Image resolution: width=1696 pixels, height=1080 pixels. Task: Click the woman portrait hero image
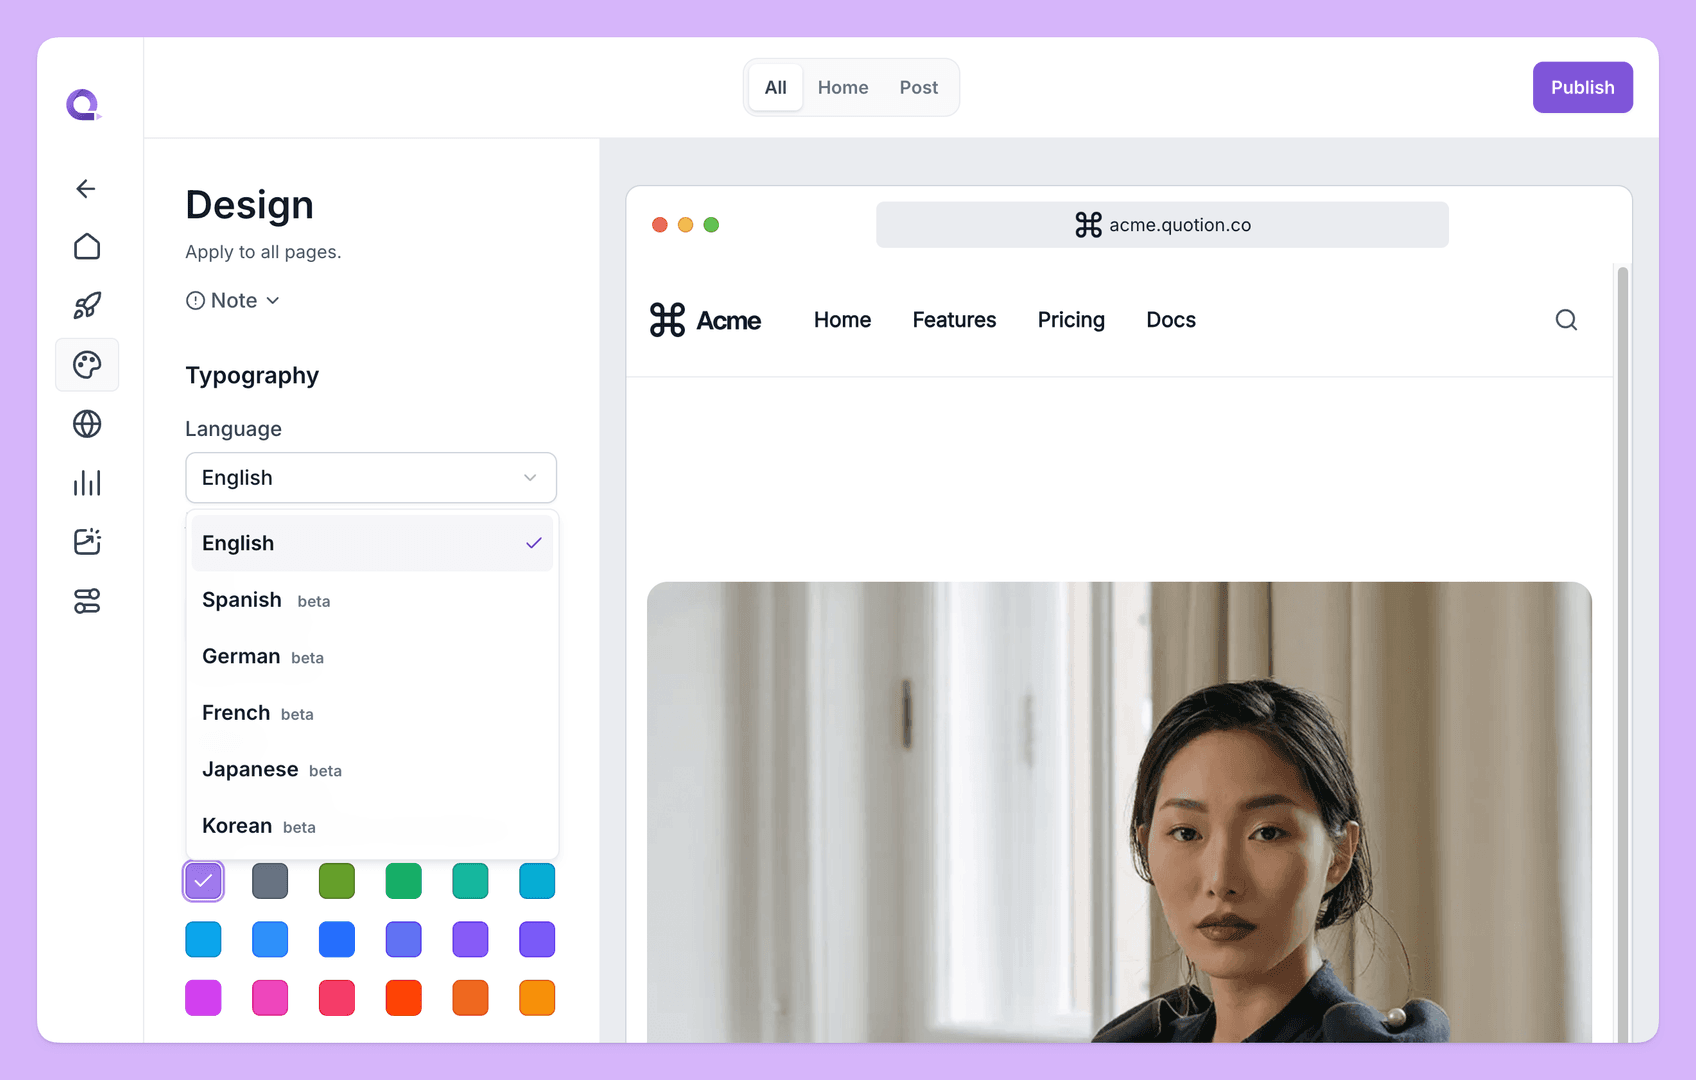(1119, 812)
